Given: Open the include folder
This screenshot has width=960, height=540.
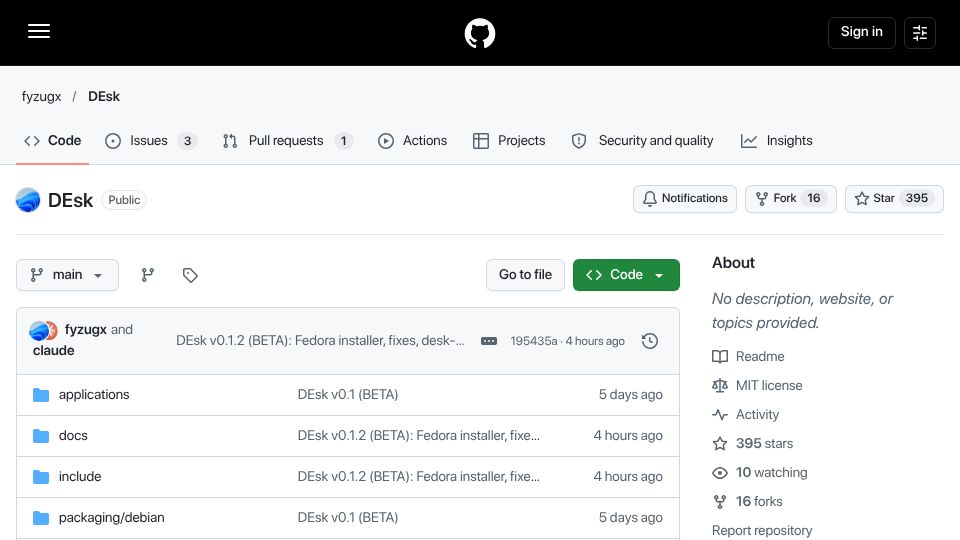Looking at the screenshot, I should (x=80, y=477).
